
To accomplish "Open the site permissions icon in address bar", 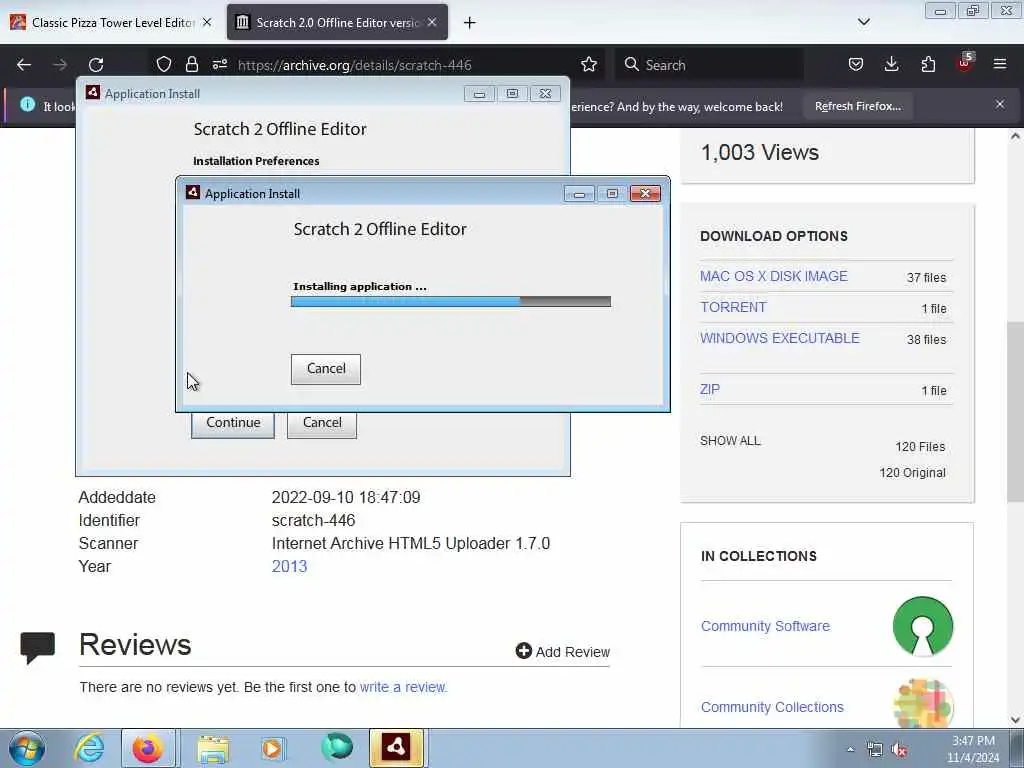I will pyautogui.click(x=220, y=64).
